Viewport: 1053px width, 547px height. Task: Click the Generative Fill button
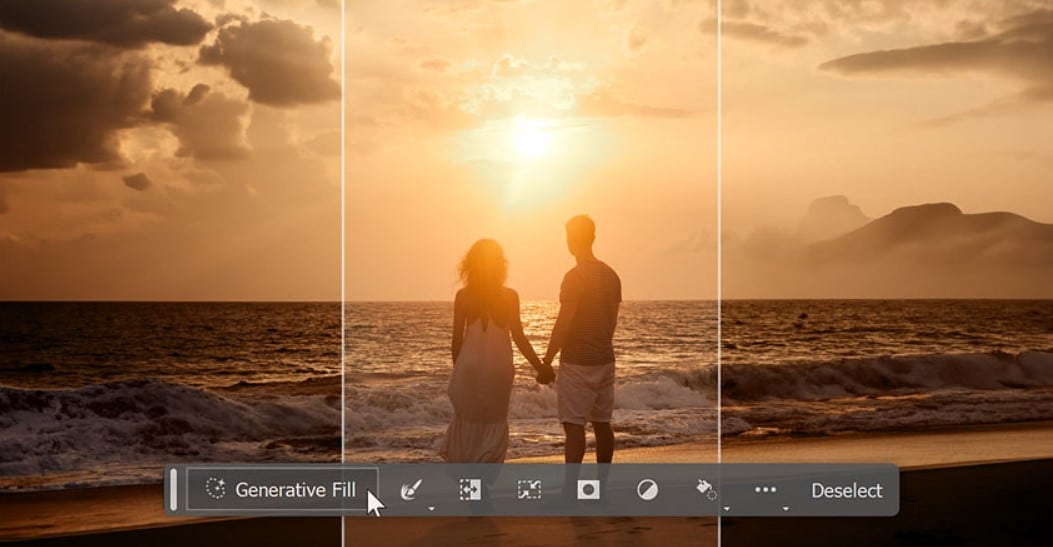coord(281,489)
